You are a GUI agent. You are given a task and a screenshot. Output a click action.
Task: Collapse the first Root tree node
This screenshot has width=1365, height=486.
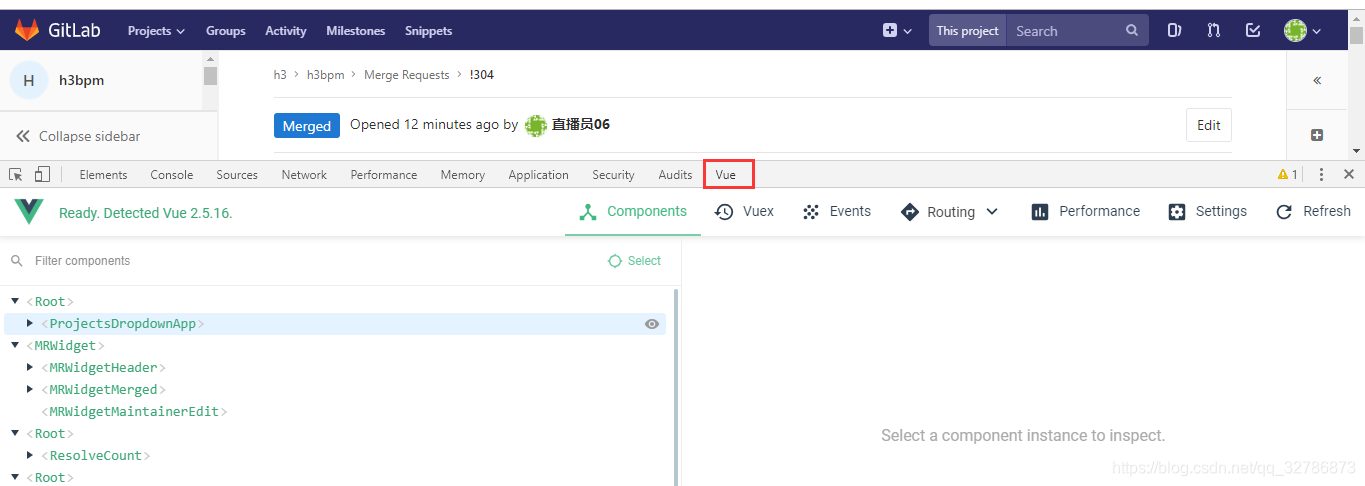[x=15, y=301]
